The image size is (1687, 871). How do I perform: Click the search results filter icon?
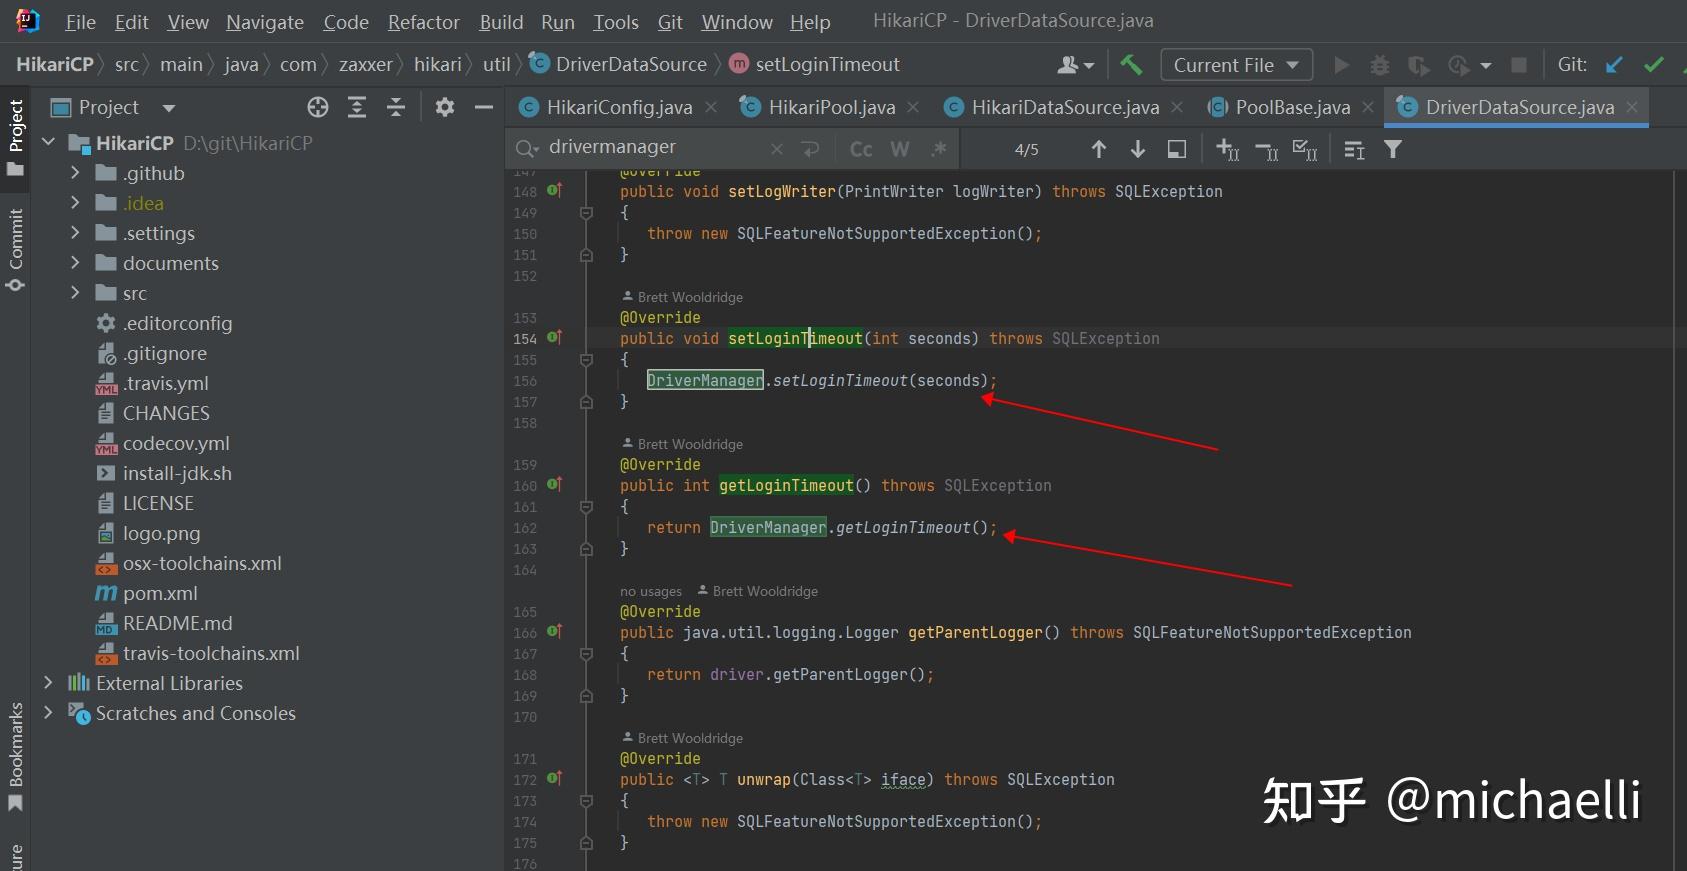1393,149
